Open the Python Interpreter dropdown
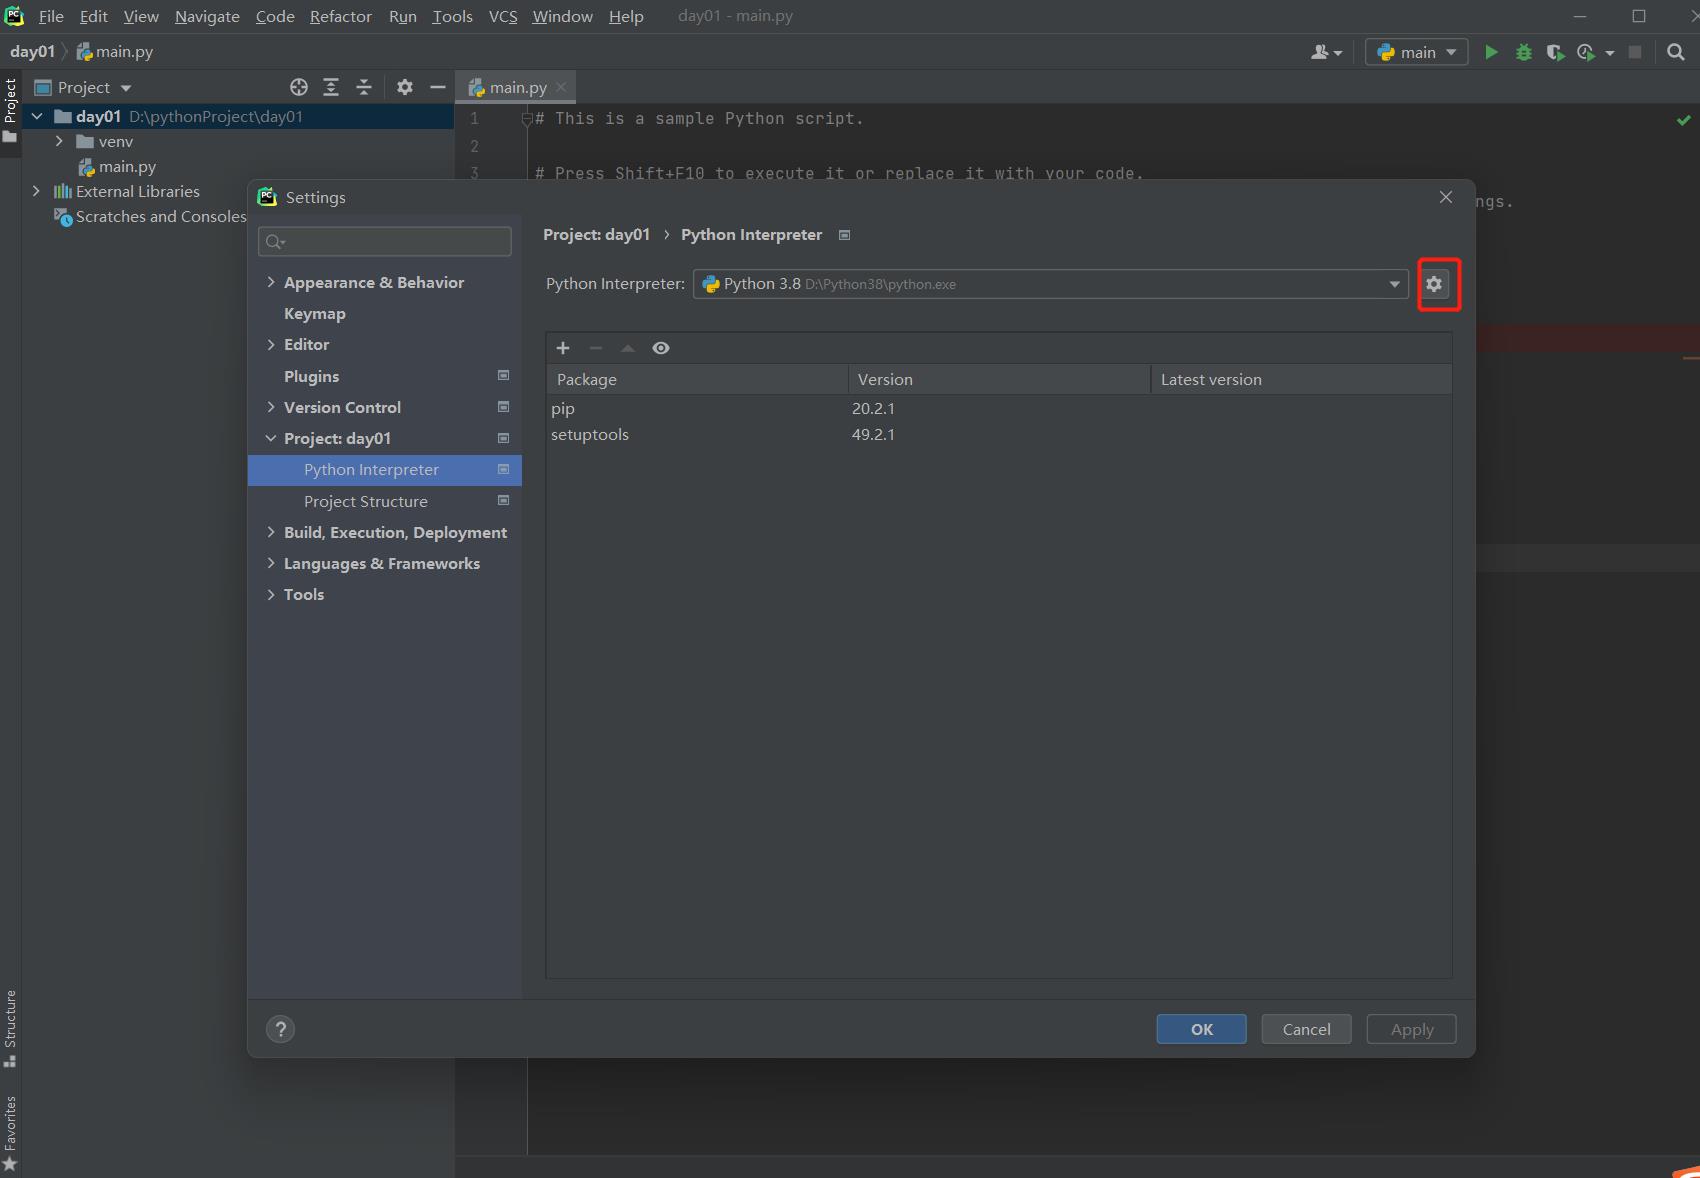The width and height of the screenshot is (1700, 1178). click(x=1051, y=284)
